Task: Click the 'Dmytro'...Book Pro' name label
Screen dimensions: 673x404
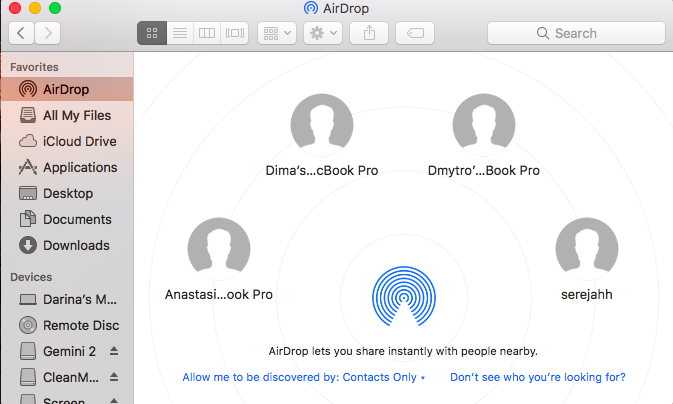Action: 484,171
